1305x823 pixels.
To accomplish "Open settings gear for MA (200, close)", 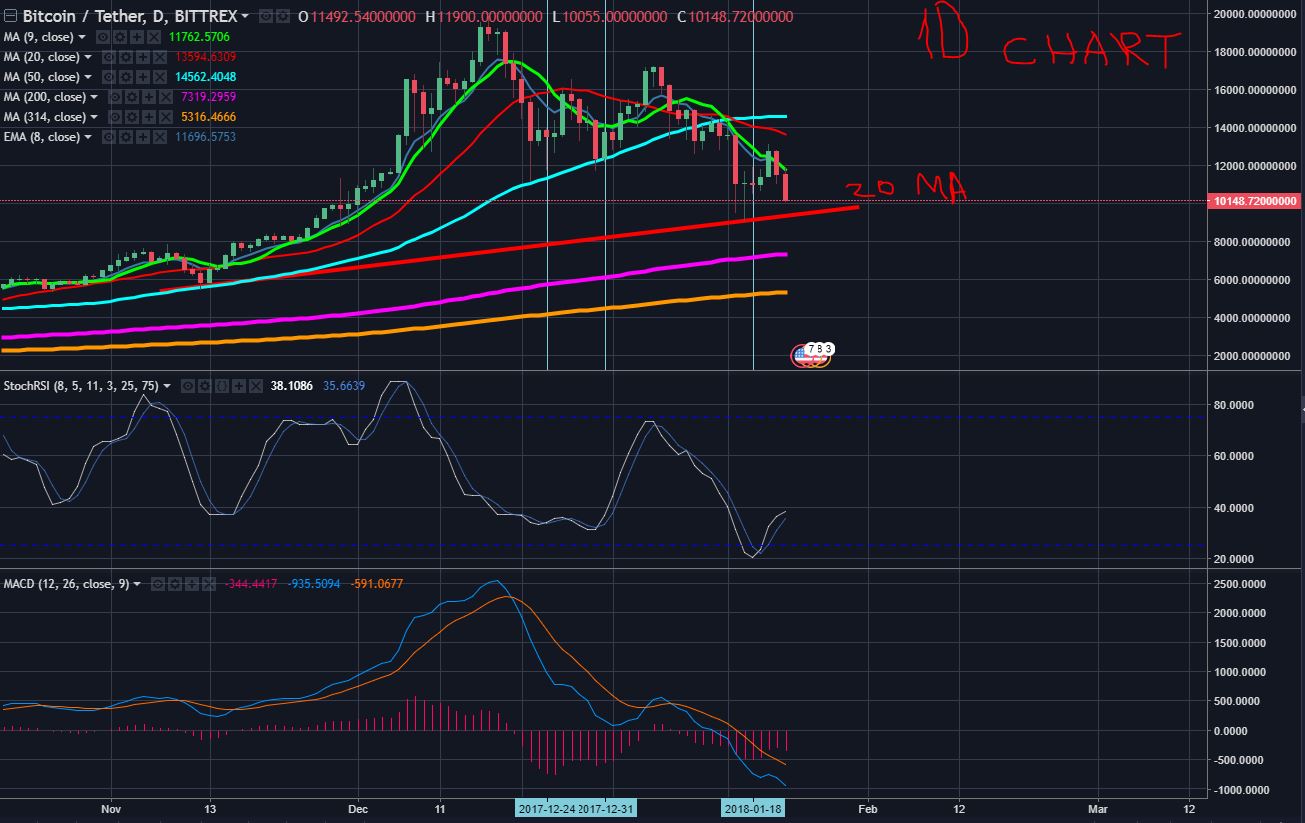I will [132, 97].
